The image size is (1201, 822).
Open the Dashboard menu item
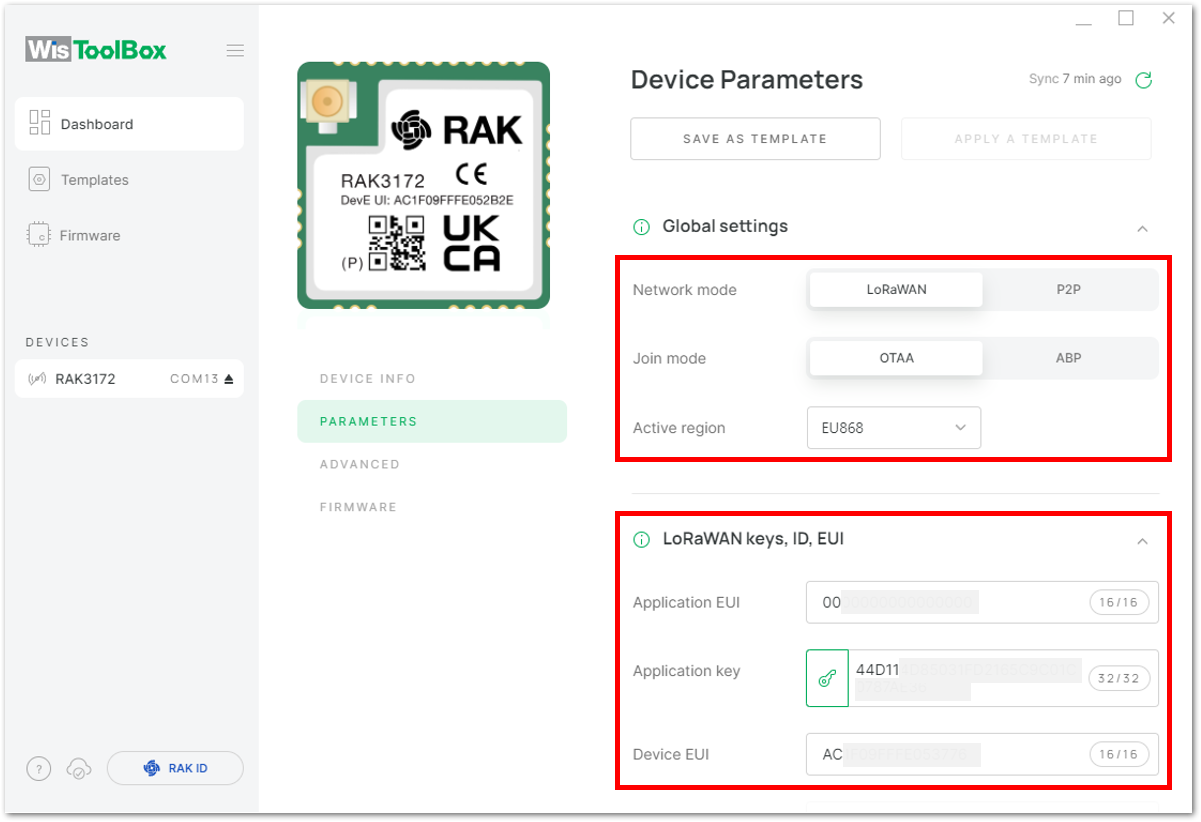(129, 124)
